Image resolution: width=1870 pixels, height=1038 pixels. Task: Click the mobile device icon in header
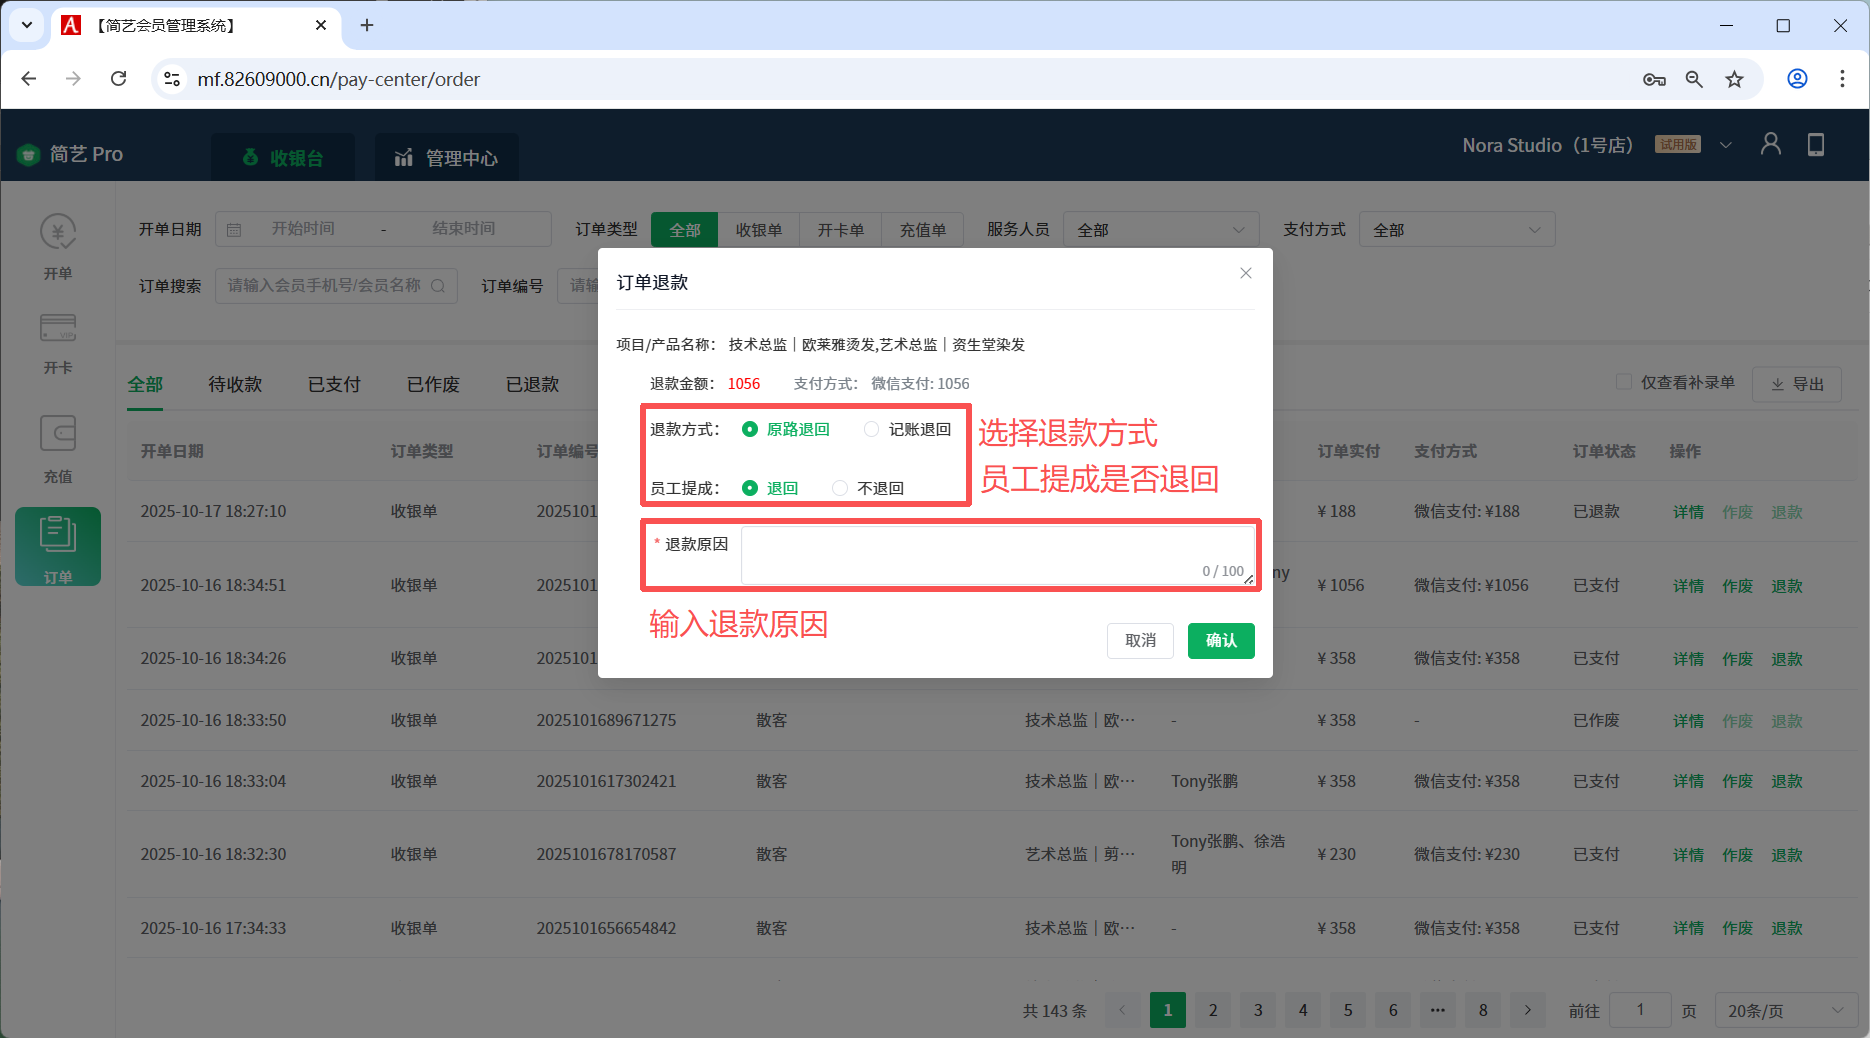point(1815,145)
